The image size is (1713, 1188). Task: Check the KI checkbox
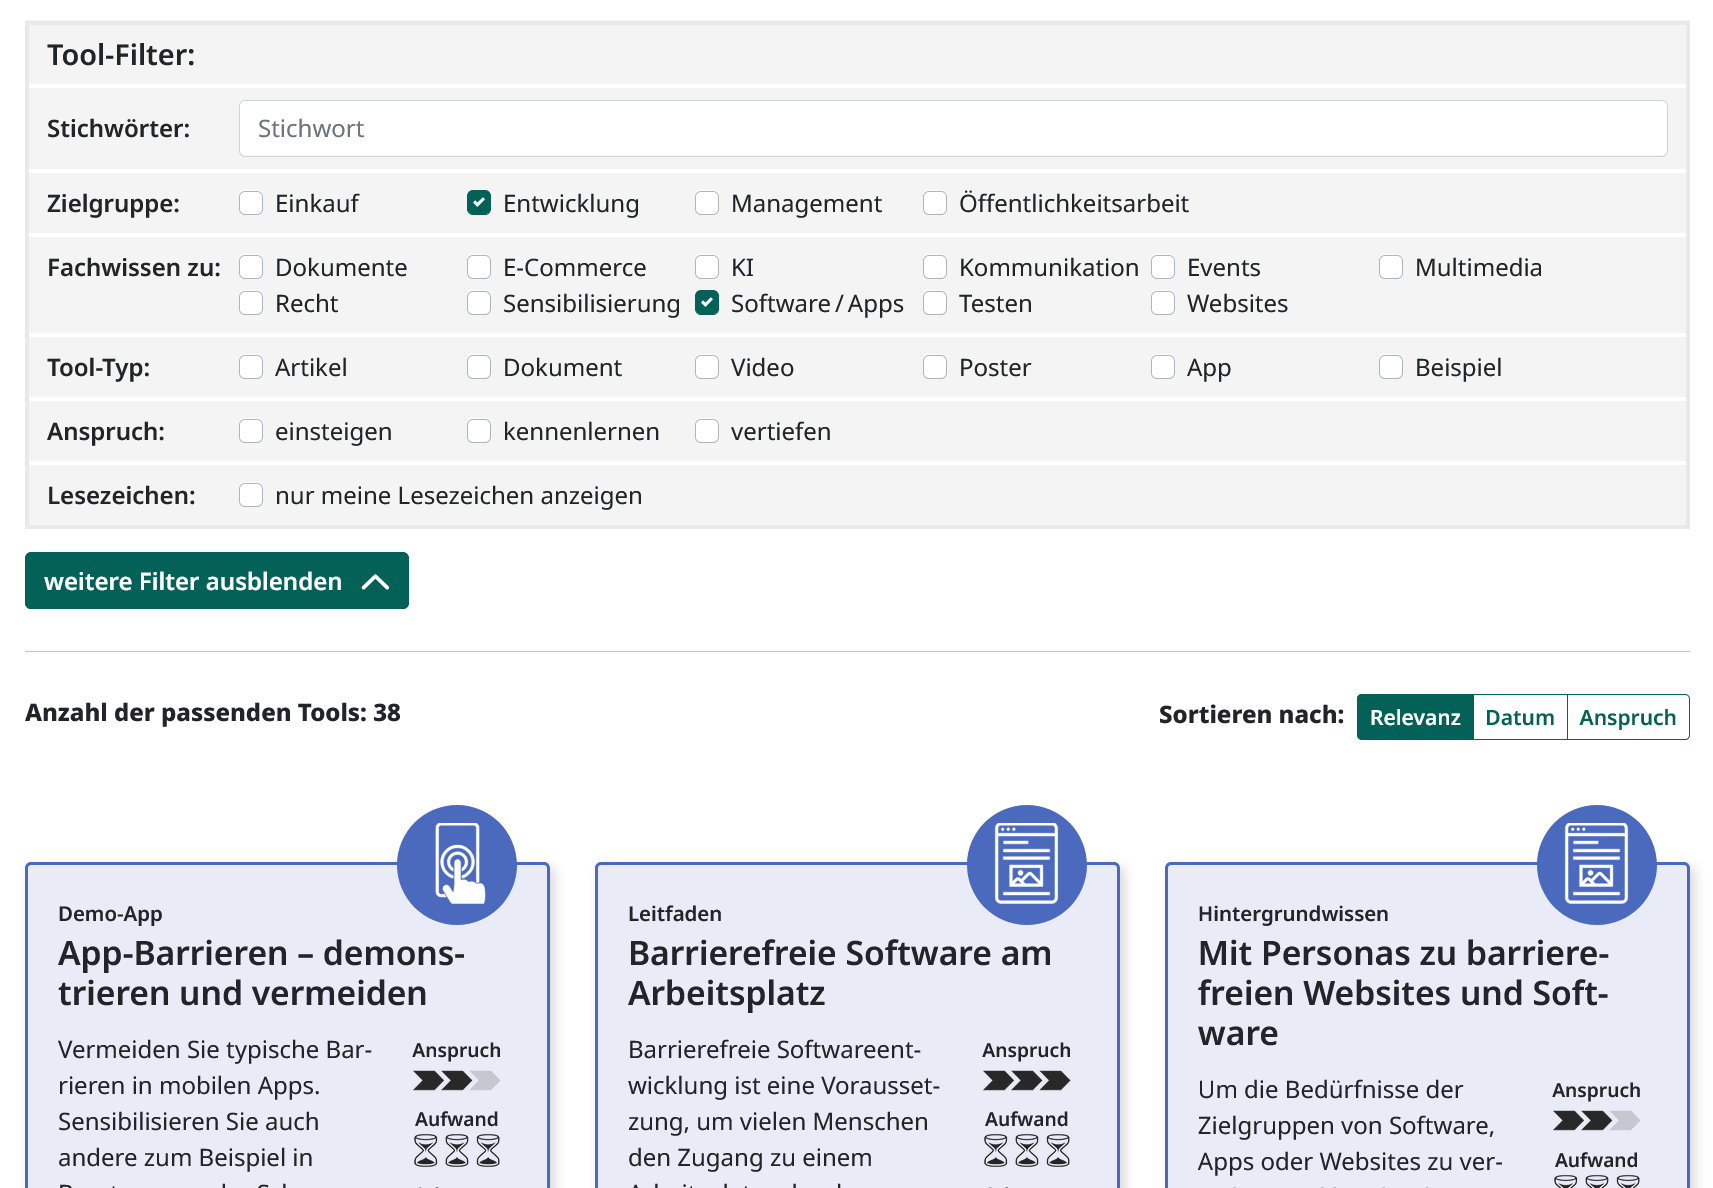click(x=707, y=267)
